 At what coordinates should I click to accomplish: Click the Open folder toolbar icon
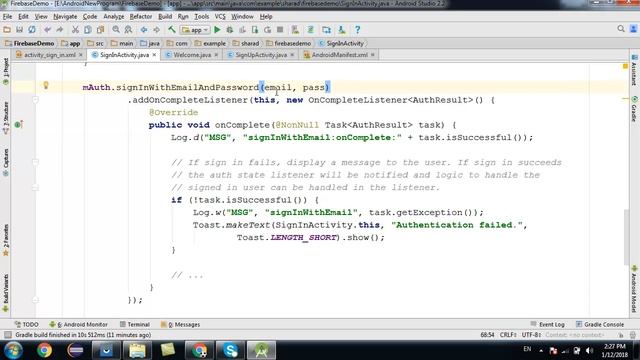click(x=7, y=29)
